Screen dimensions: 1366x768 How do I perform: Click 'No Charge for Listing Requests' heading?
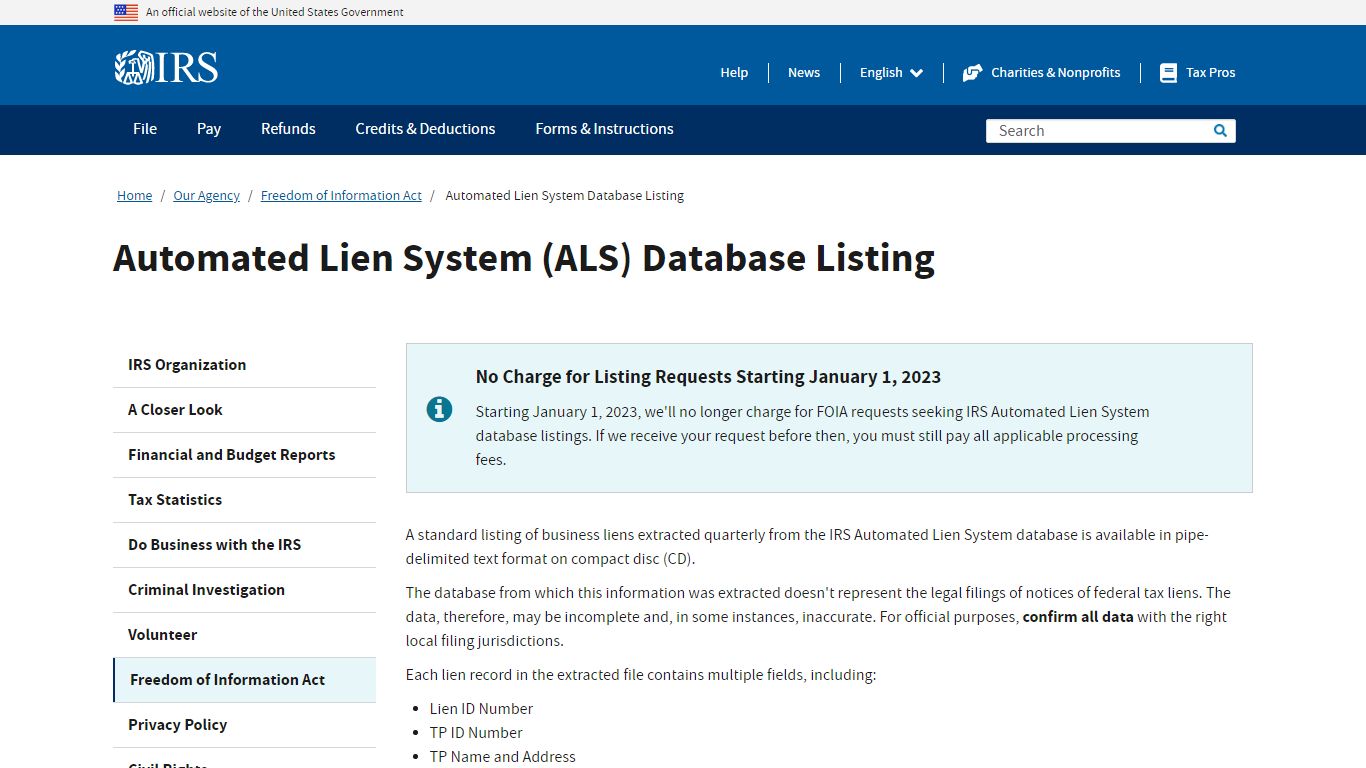(x=708, y=377)
